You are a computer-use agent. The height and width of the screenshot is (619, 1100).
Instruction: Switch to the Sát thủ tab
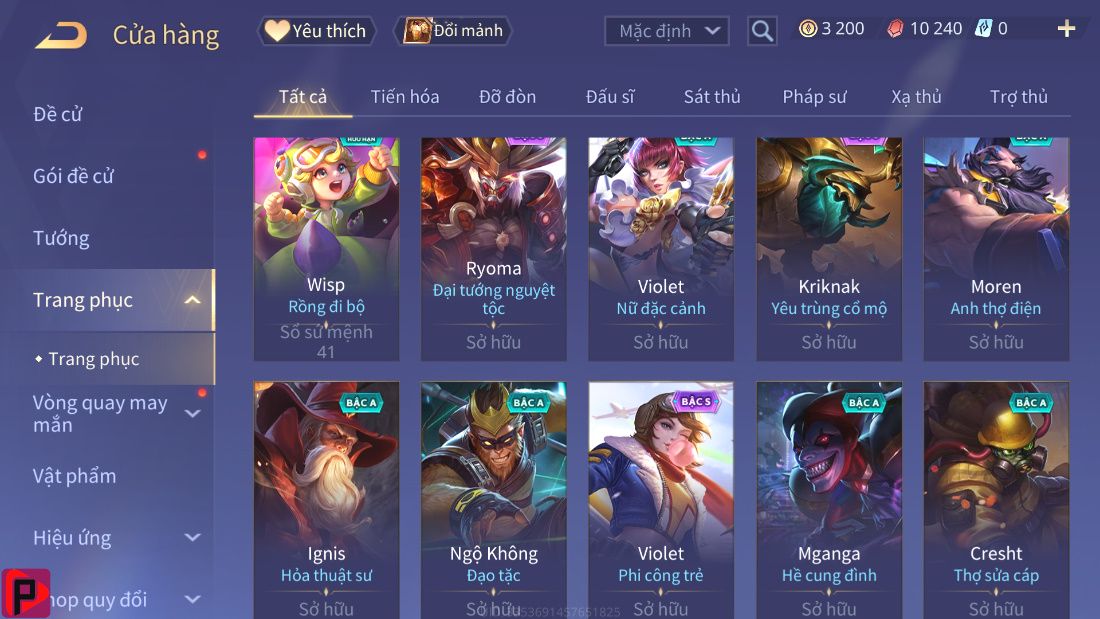point(712,97)
